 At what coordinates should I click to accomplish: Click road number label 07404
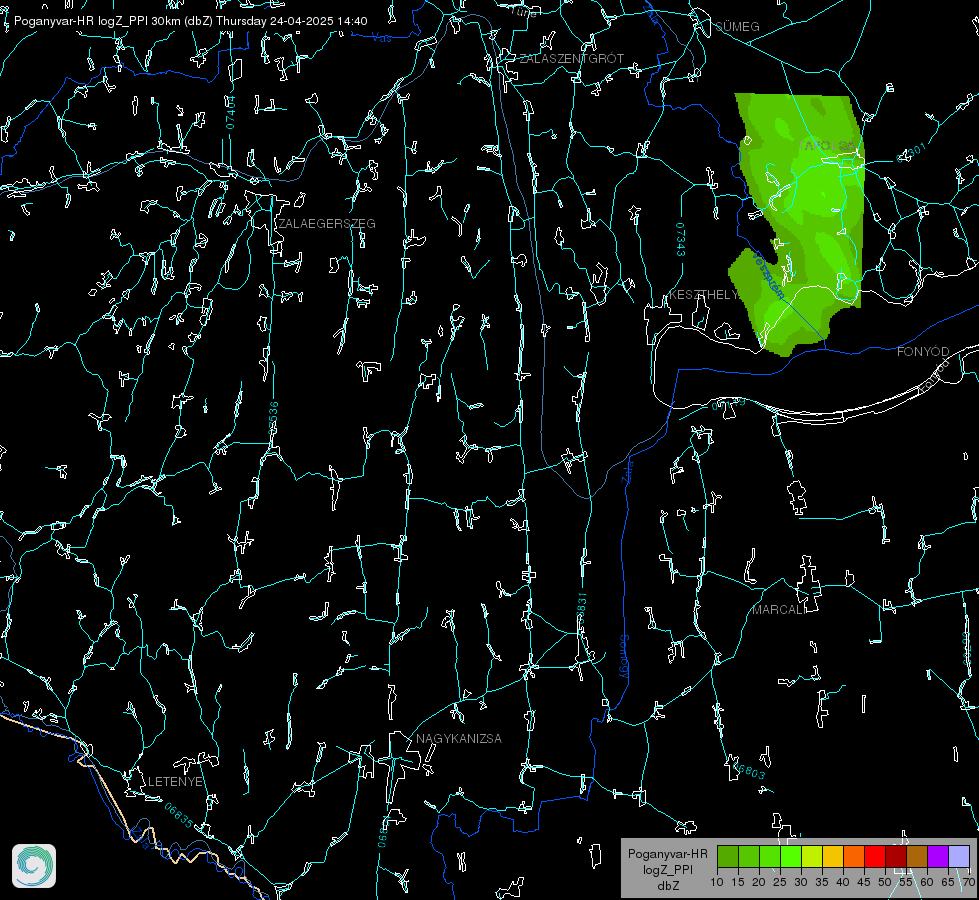coord(231,113)
